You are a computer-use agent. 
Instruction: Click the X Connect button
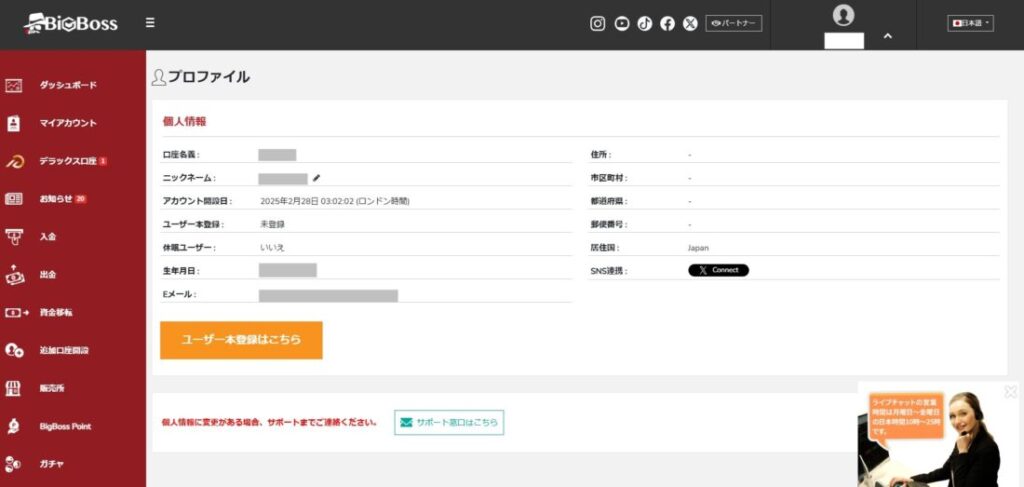(x=718, y=270)
